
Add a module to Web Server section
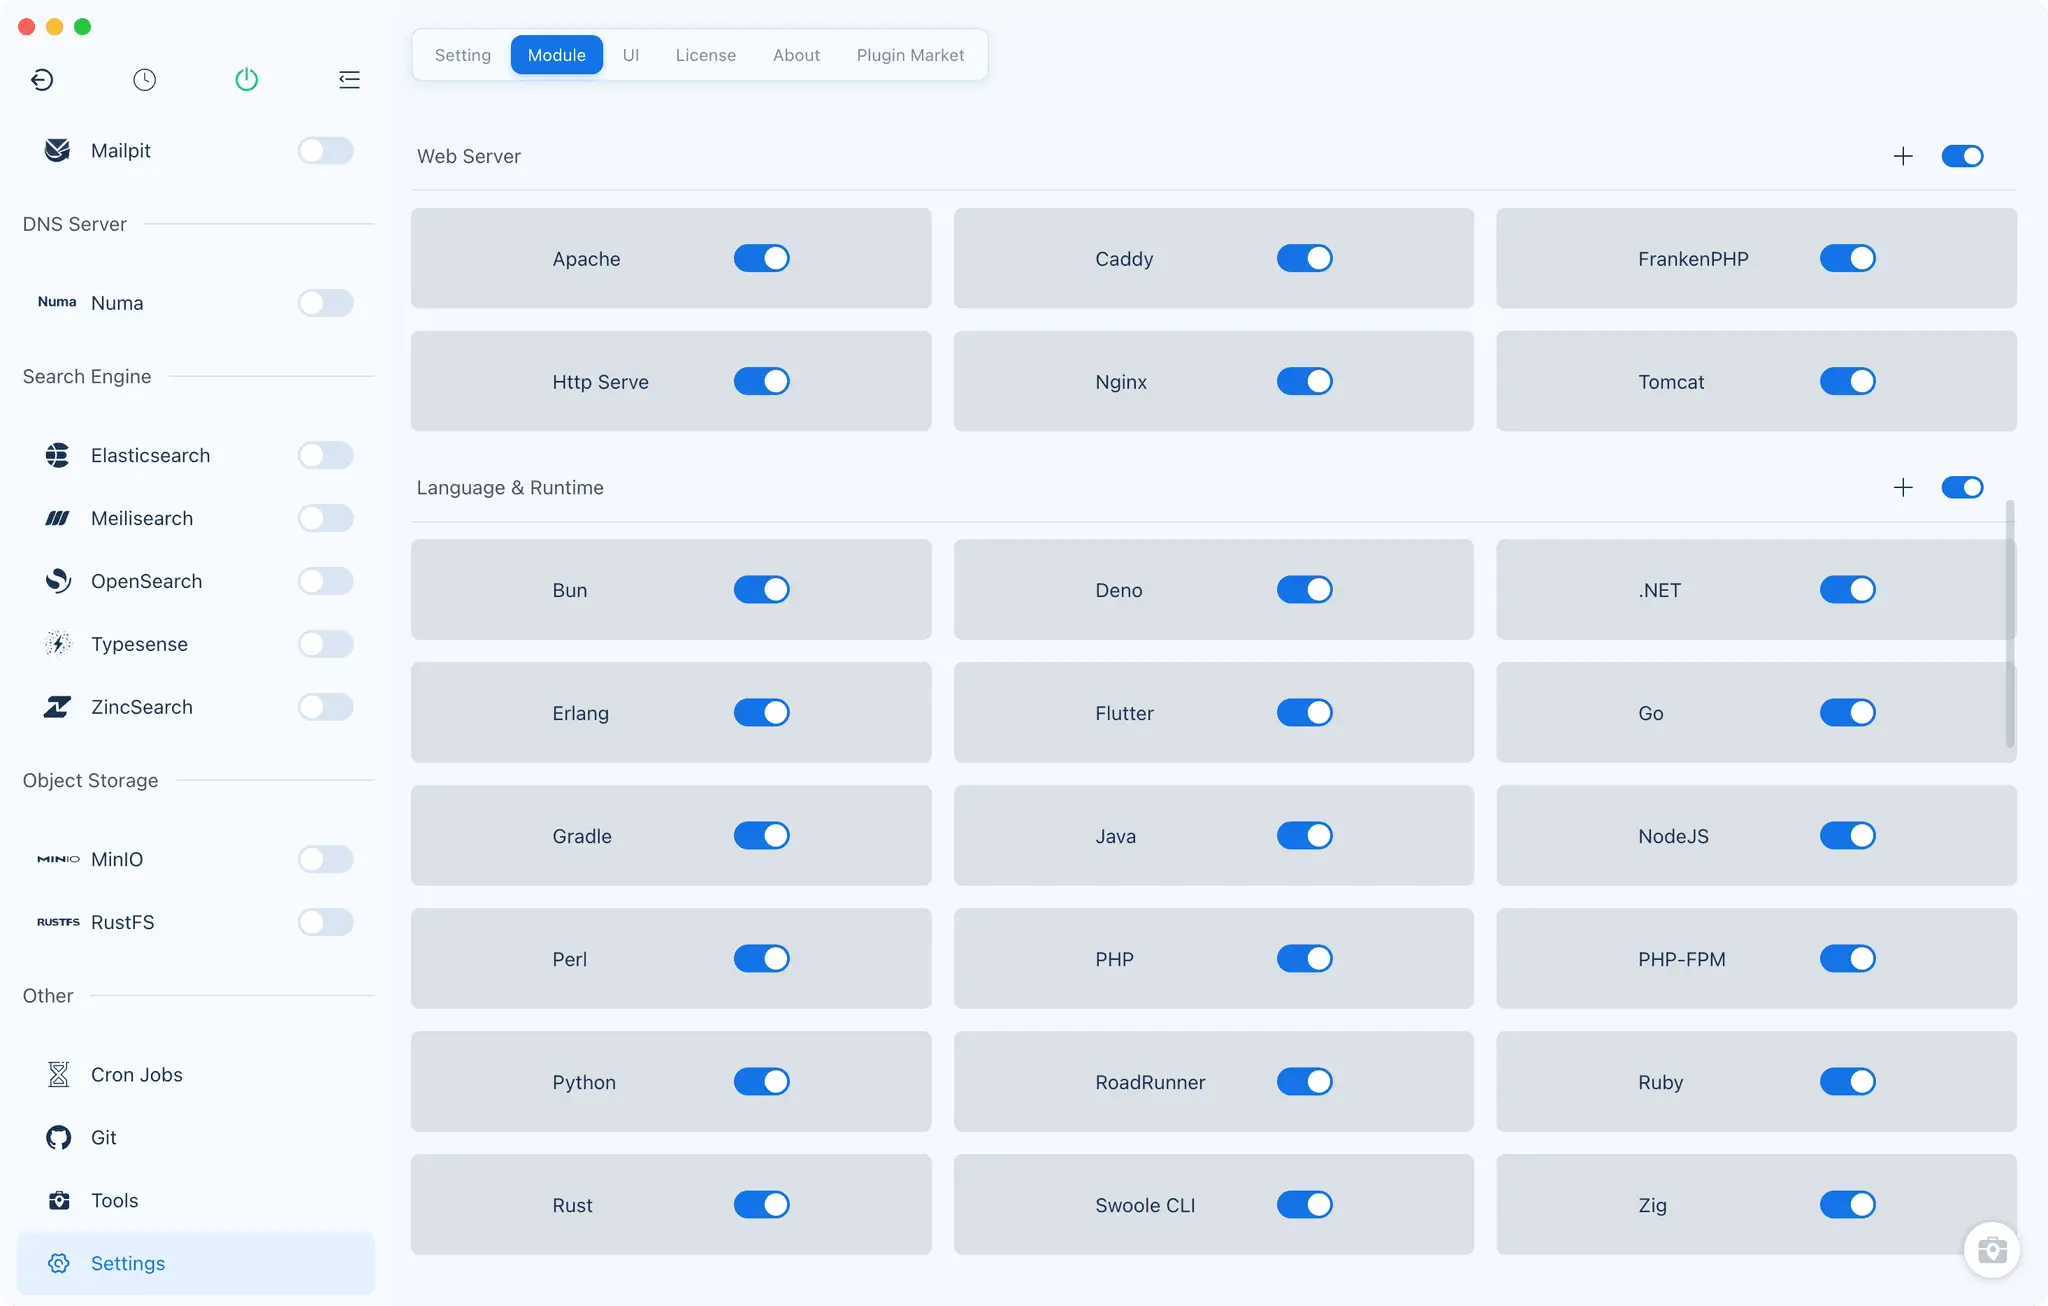coord(1903,156)
